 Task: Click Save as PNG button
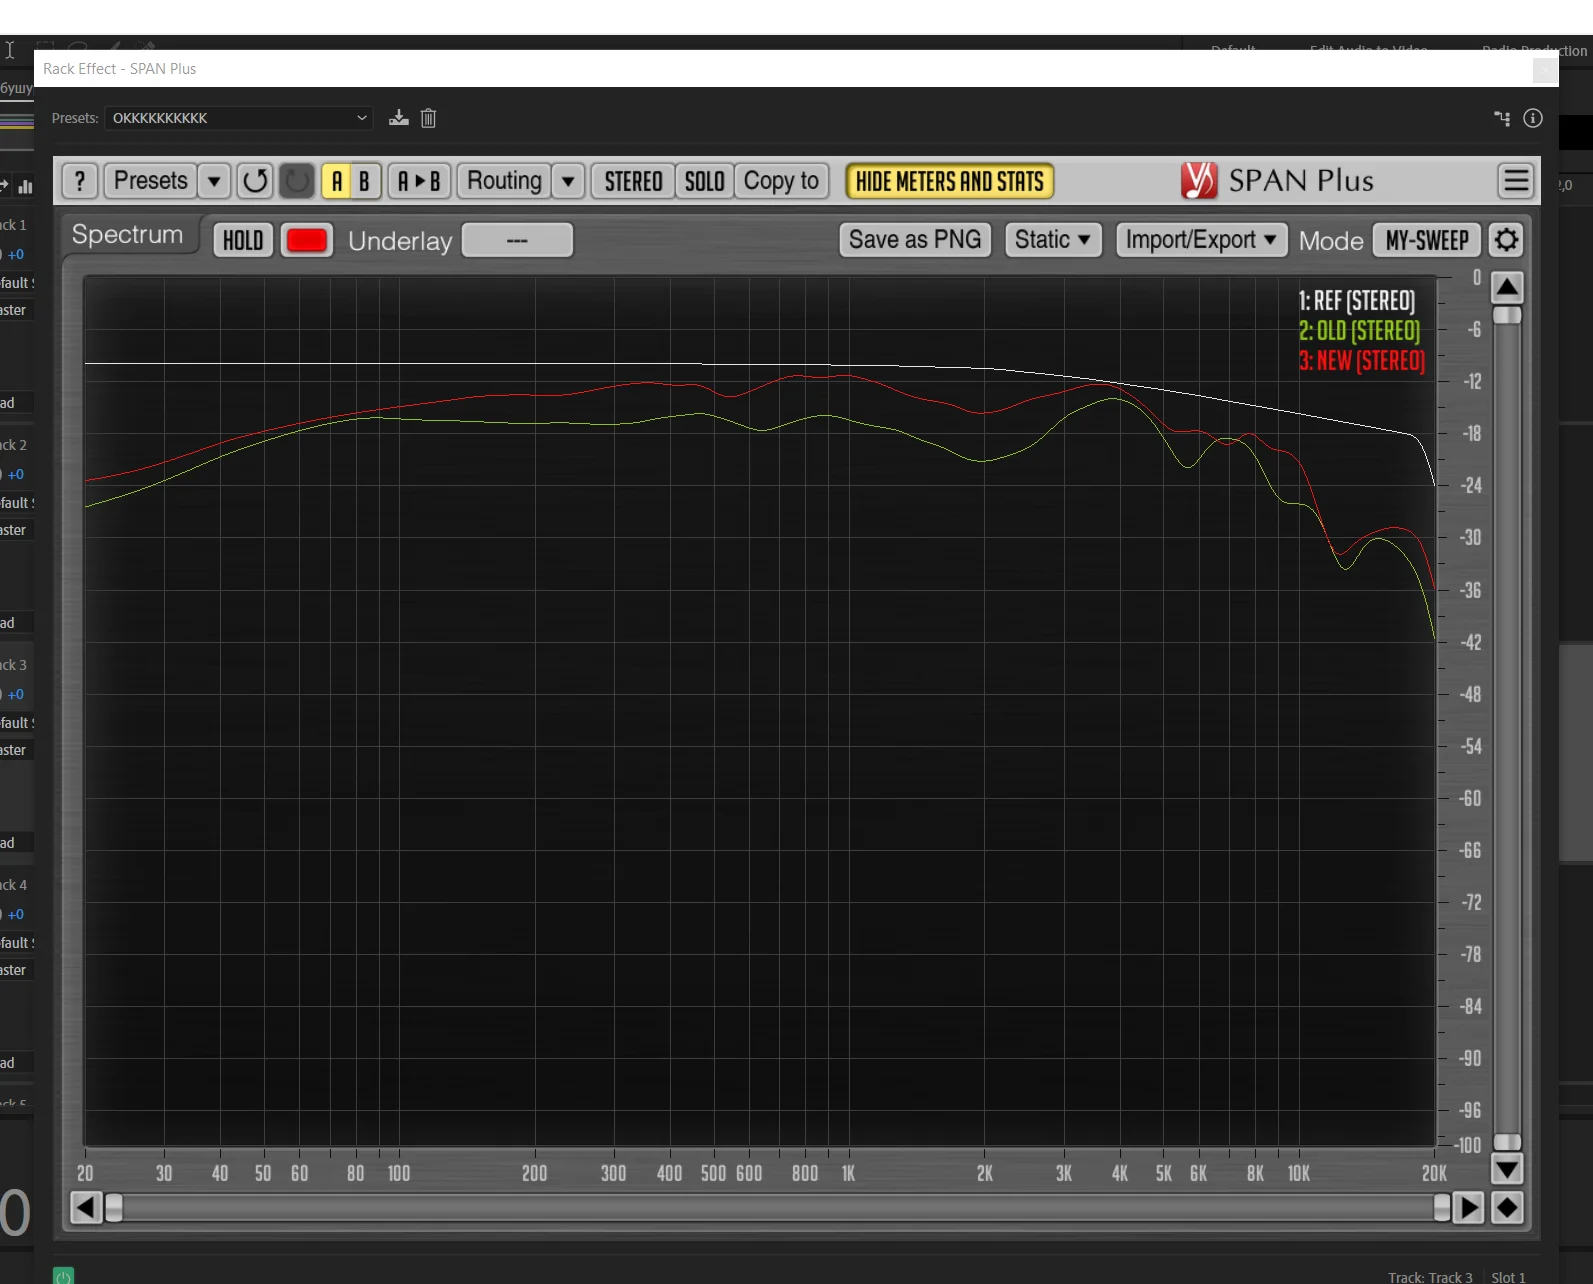tap(915, 240)
